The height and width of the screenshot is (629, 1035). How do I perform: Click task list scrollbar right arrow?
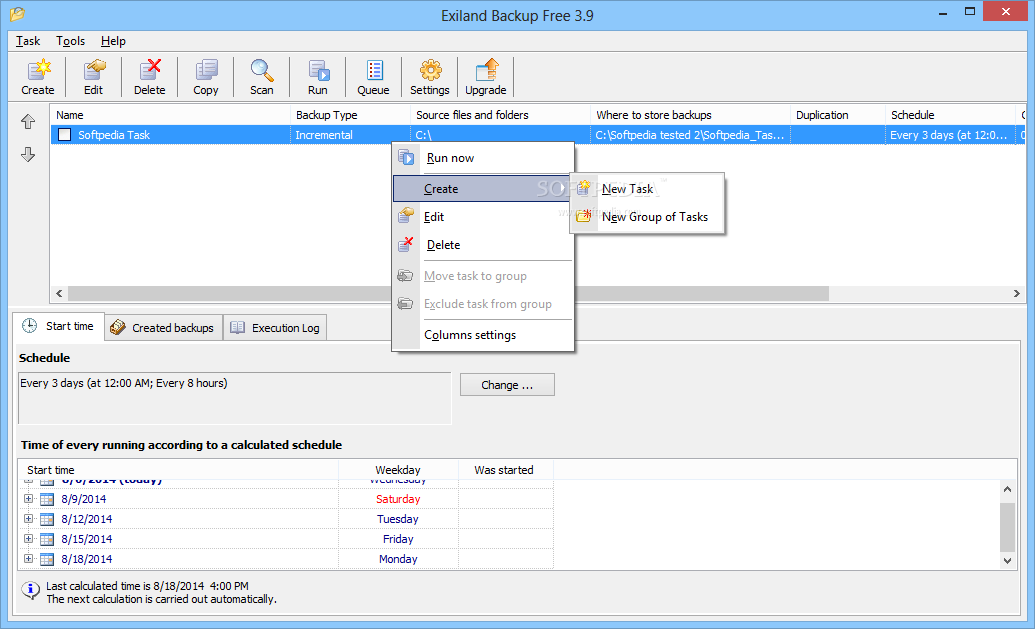click(x=1017, y=293)
